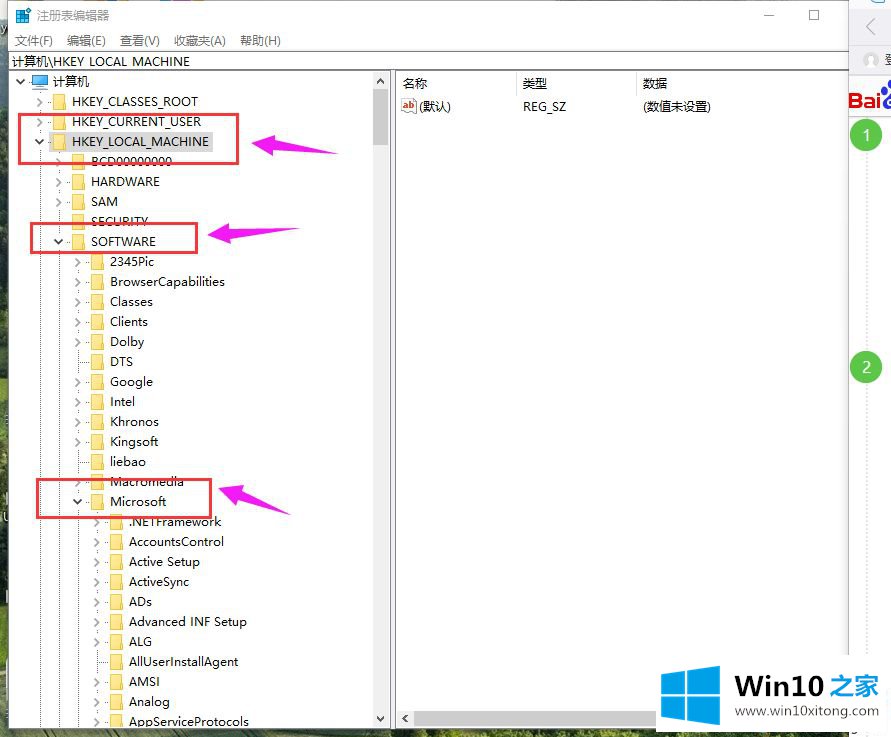Expand HKEY_CURRENT_USER key
This screenshot has width=891, height=737.
tap(39, 122)
